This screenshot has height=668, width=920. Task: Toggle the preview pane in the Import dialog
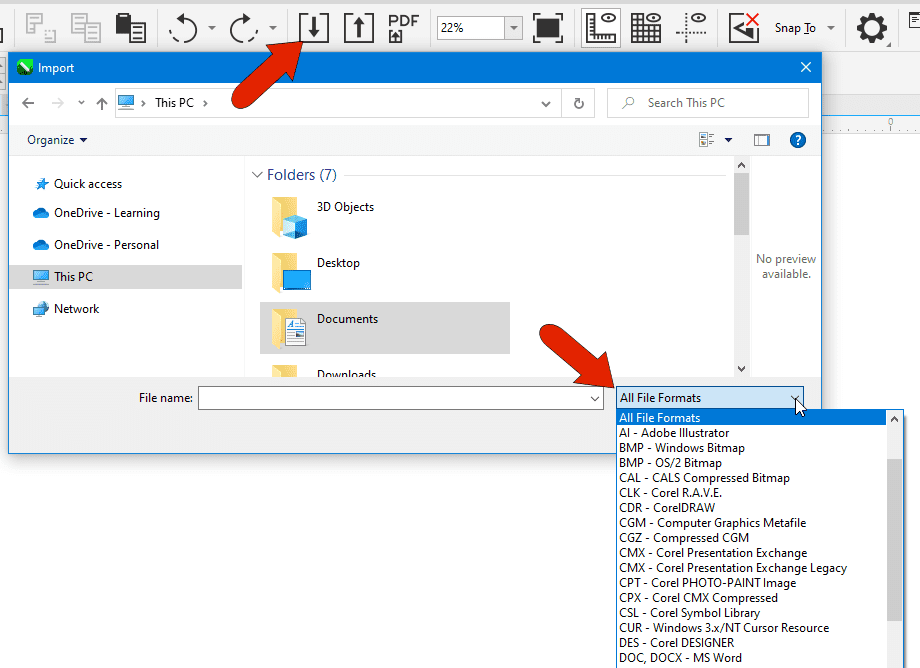click(x=762, y=139)
